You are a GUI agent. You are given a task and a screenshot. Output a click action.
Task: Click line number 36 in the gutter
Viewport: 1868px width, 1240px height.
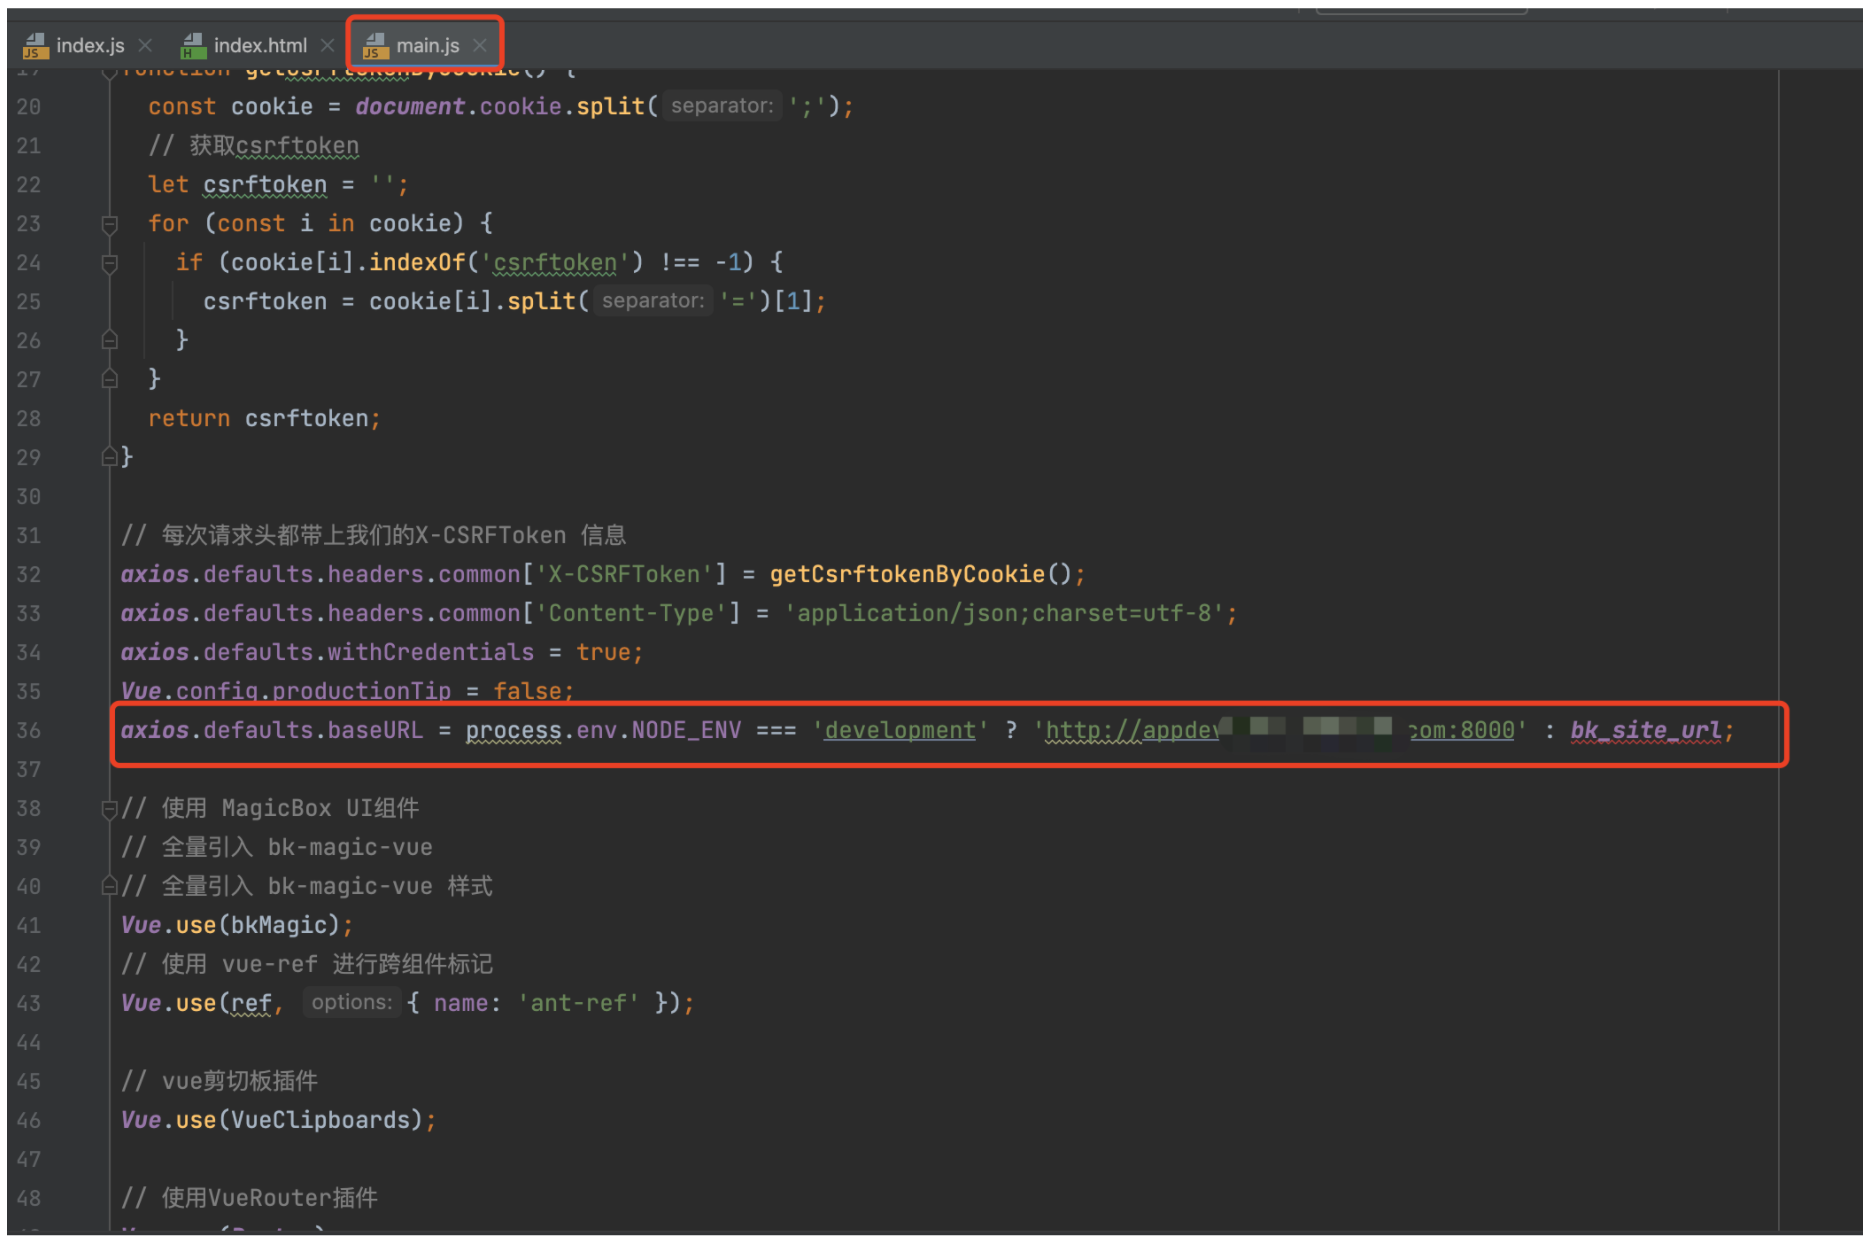coord(29,731)
